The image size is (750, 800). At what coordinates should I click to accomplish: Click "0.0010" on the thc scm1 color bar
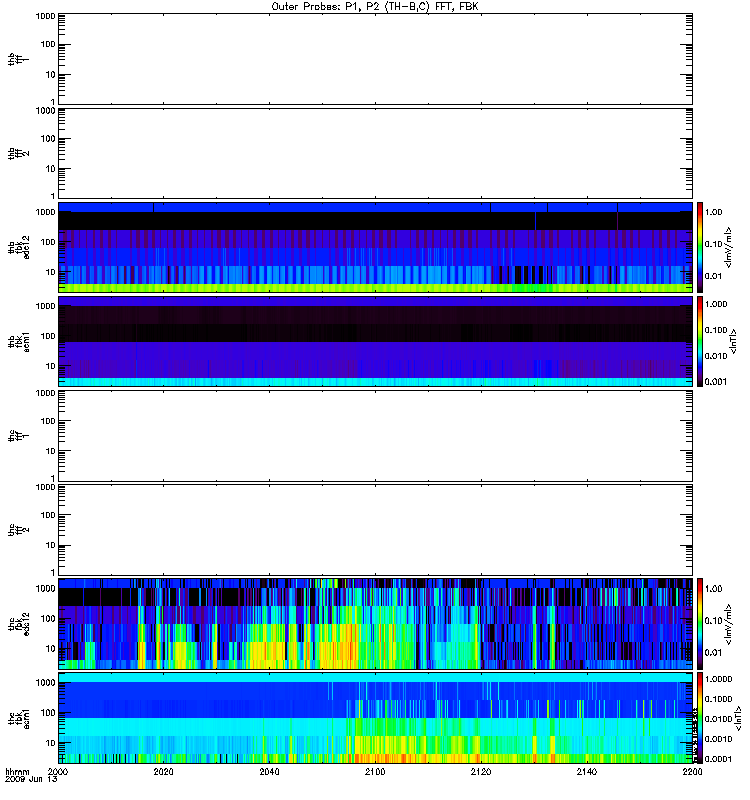click(718, 739)
